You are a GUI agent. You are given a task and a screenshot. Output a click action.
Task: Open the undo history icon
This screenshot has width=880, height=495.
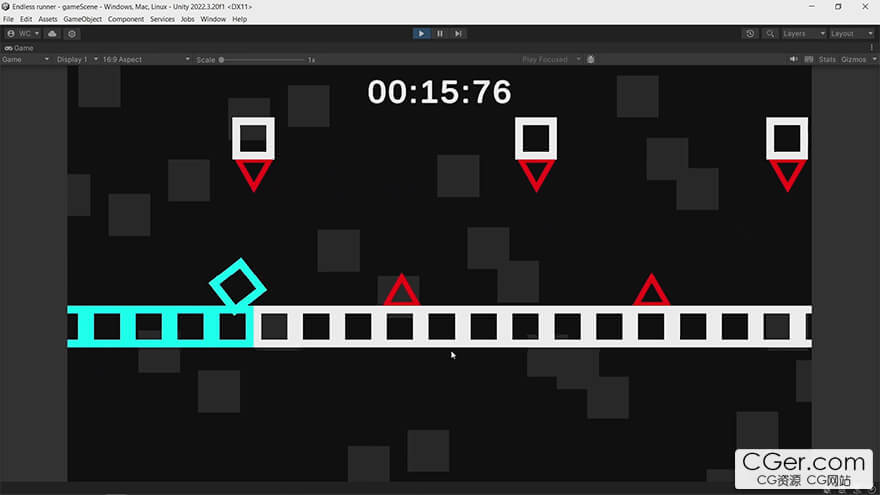[x=750, y=34]
